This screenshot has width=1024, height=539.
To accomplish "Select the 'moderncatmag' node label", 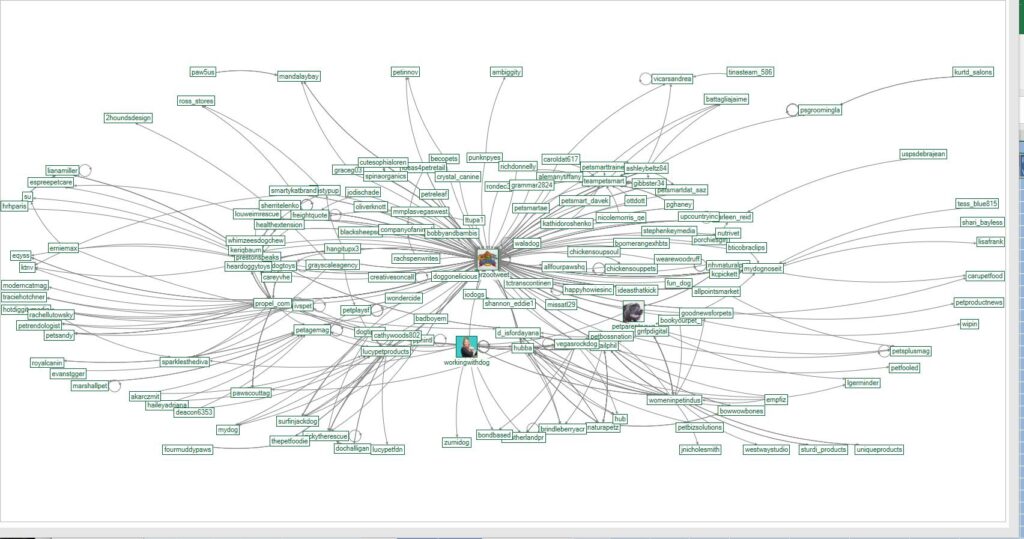I will coord(25,286).
